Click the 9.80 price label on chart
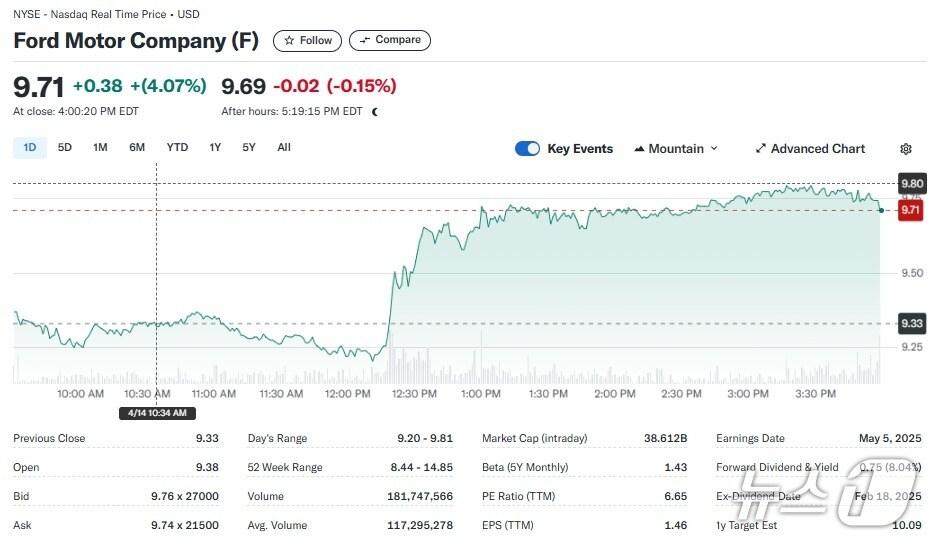Screen dimensions: 930x540 (911, 184)
